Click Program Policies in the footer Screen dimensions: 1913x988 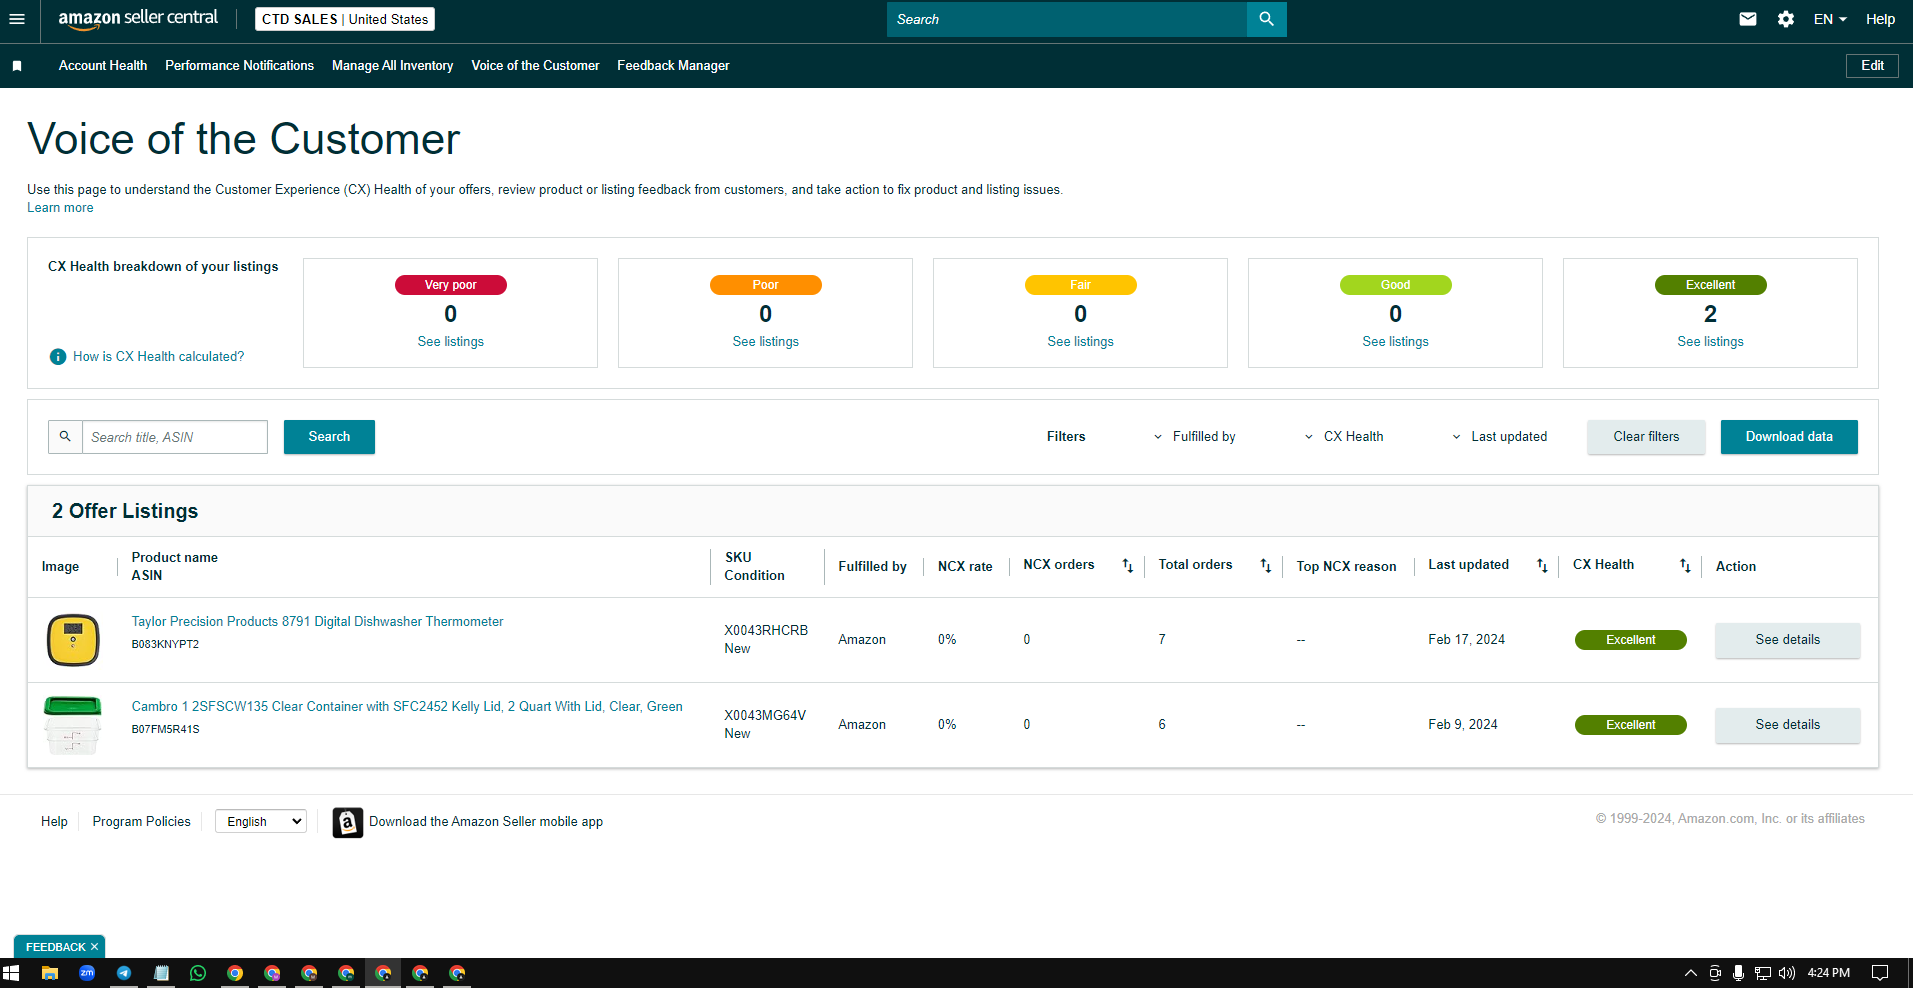141,822
